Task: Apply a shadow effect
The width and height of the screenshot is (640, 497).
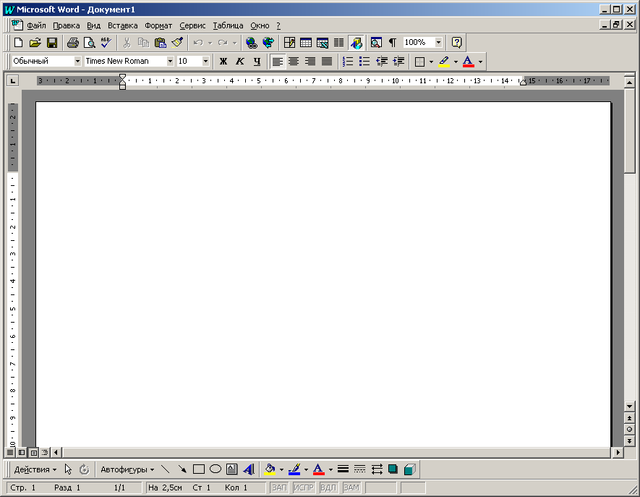Action: pyautogui.click(x=393, y=469)
